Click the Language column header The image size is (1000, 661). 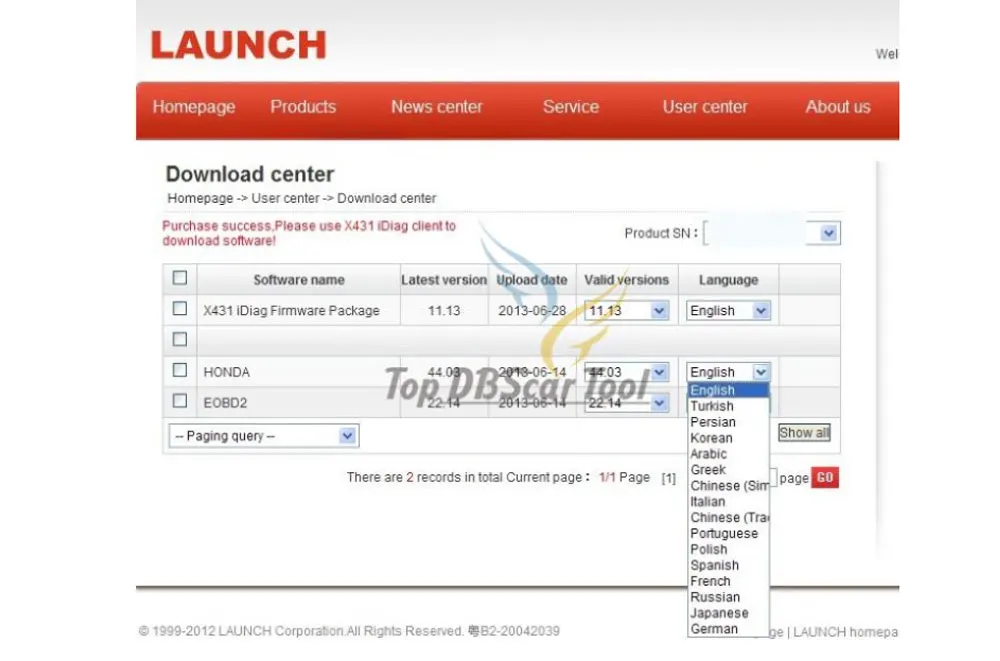728,280
